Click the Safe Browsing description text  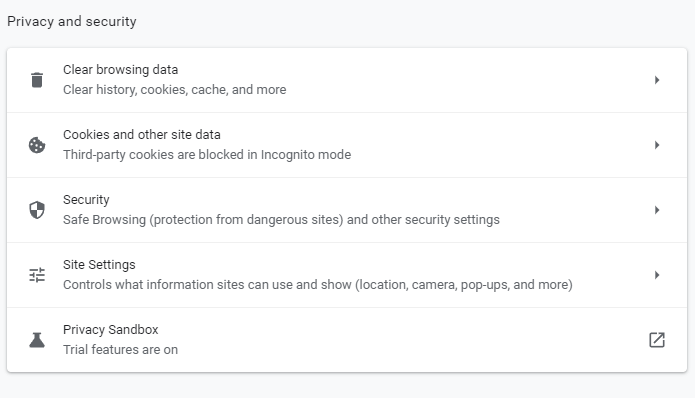[x=281, y=220]
